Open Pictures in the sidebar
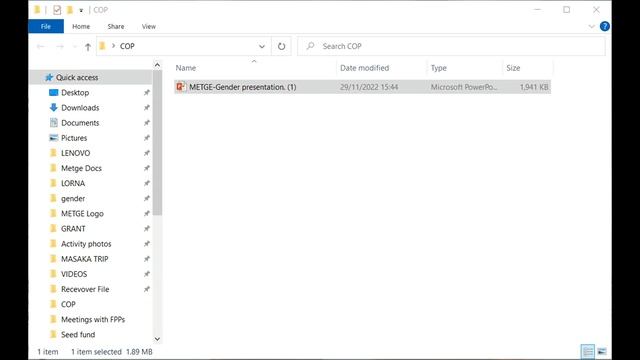 pos(74,138)
